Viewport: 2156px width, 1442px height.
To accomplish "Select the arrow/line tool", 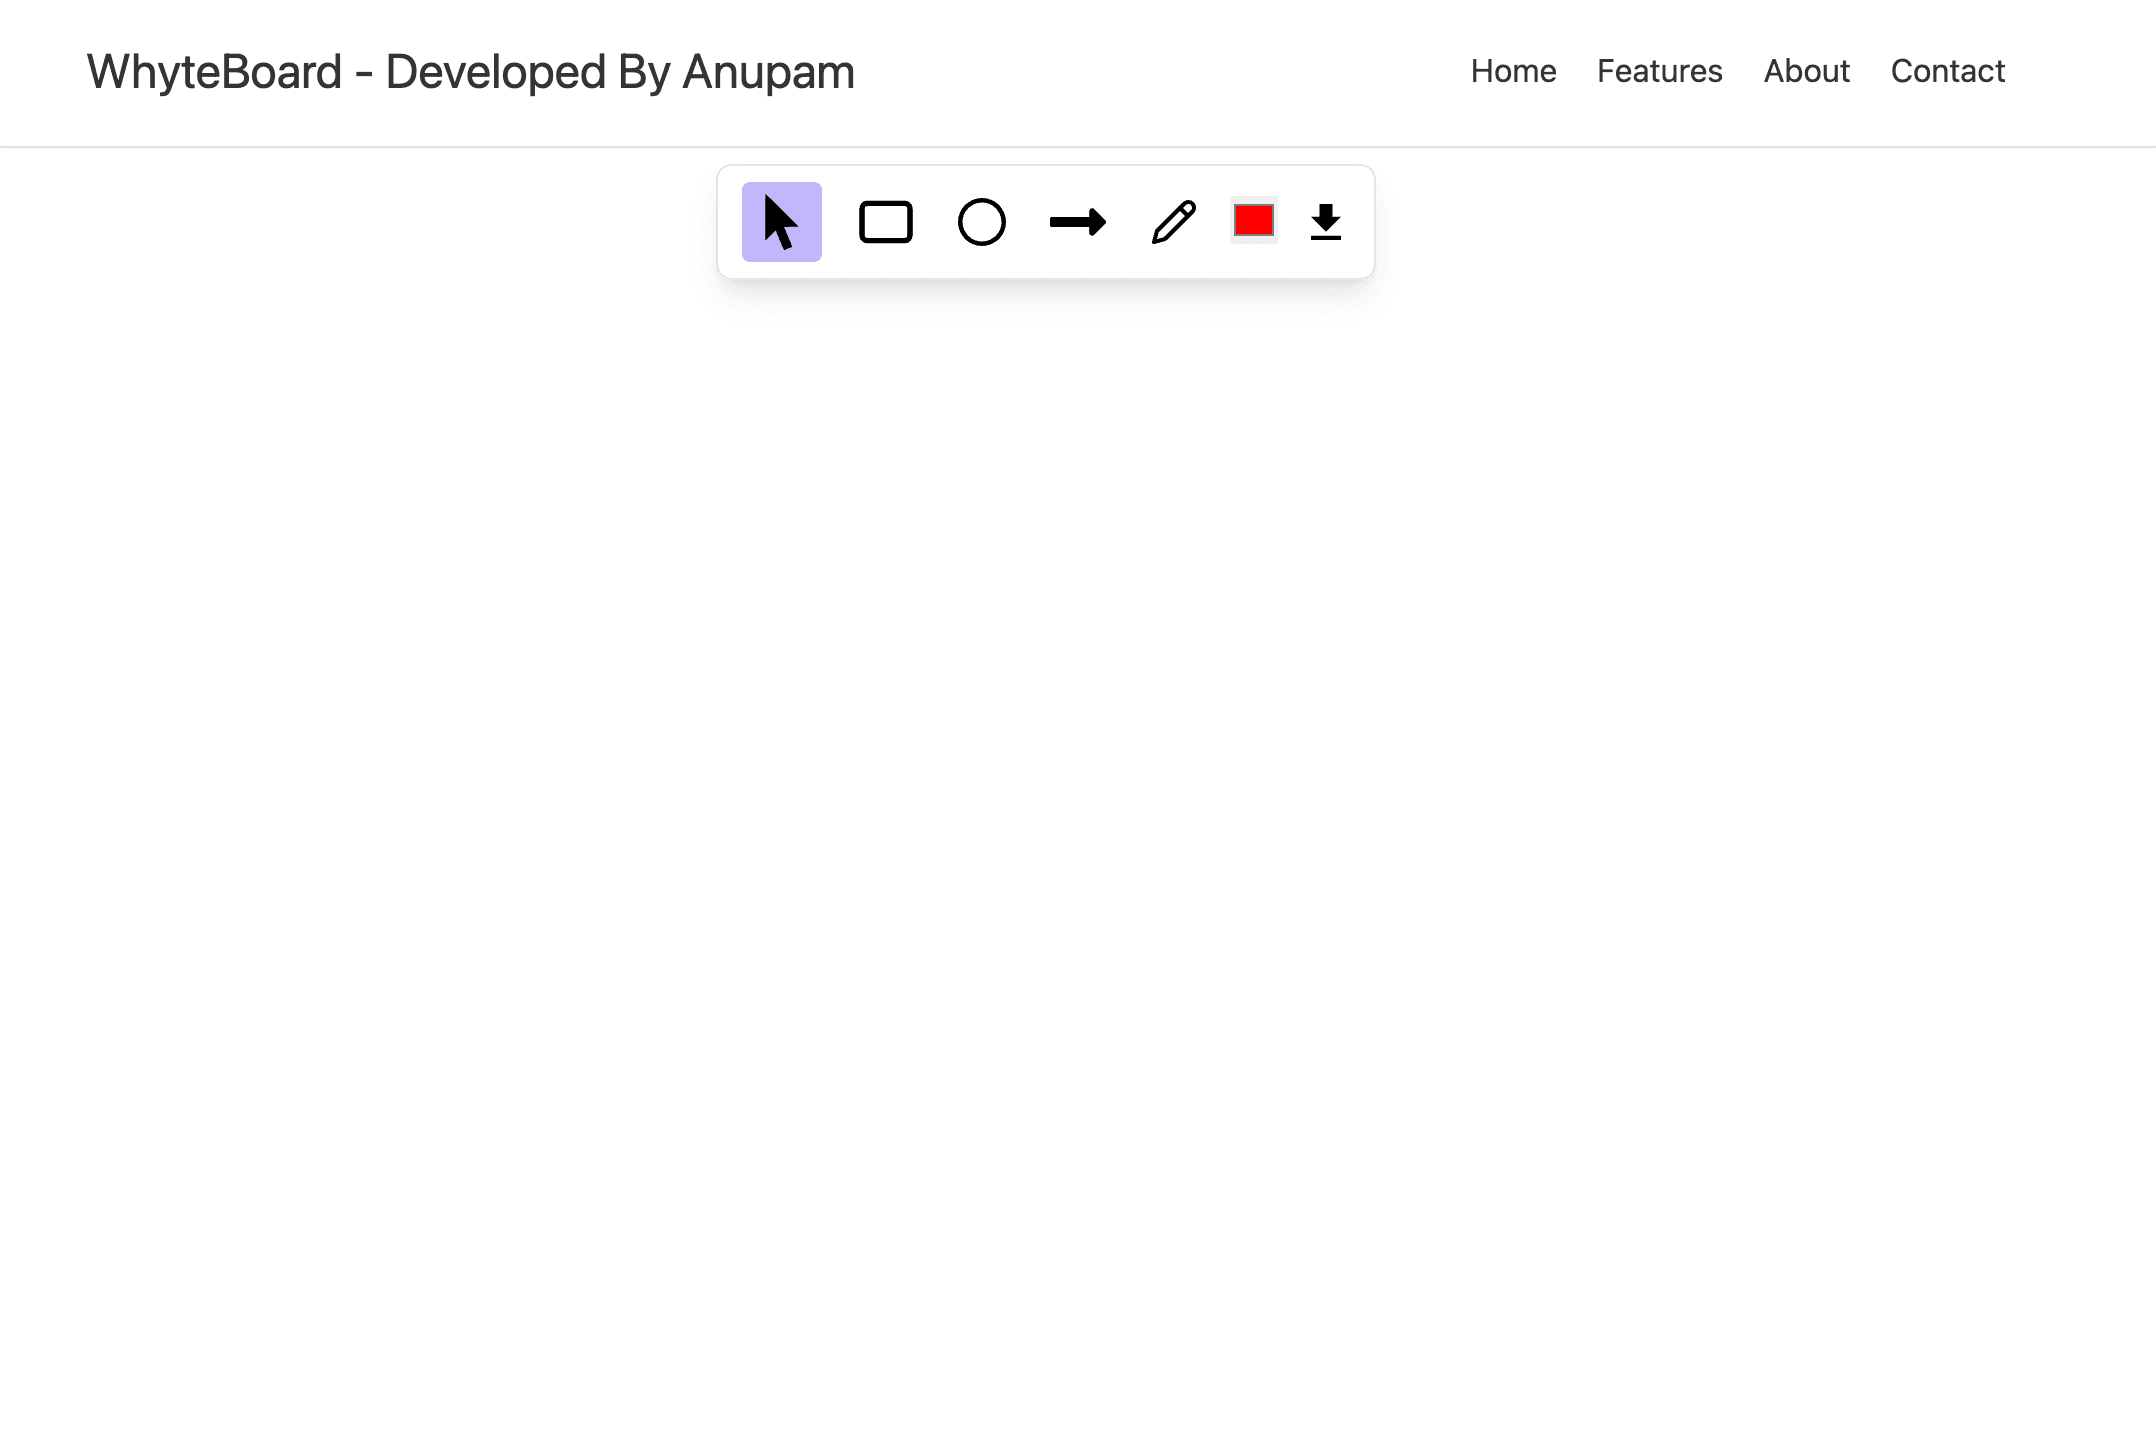I will 1078,222.
